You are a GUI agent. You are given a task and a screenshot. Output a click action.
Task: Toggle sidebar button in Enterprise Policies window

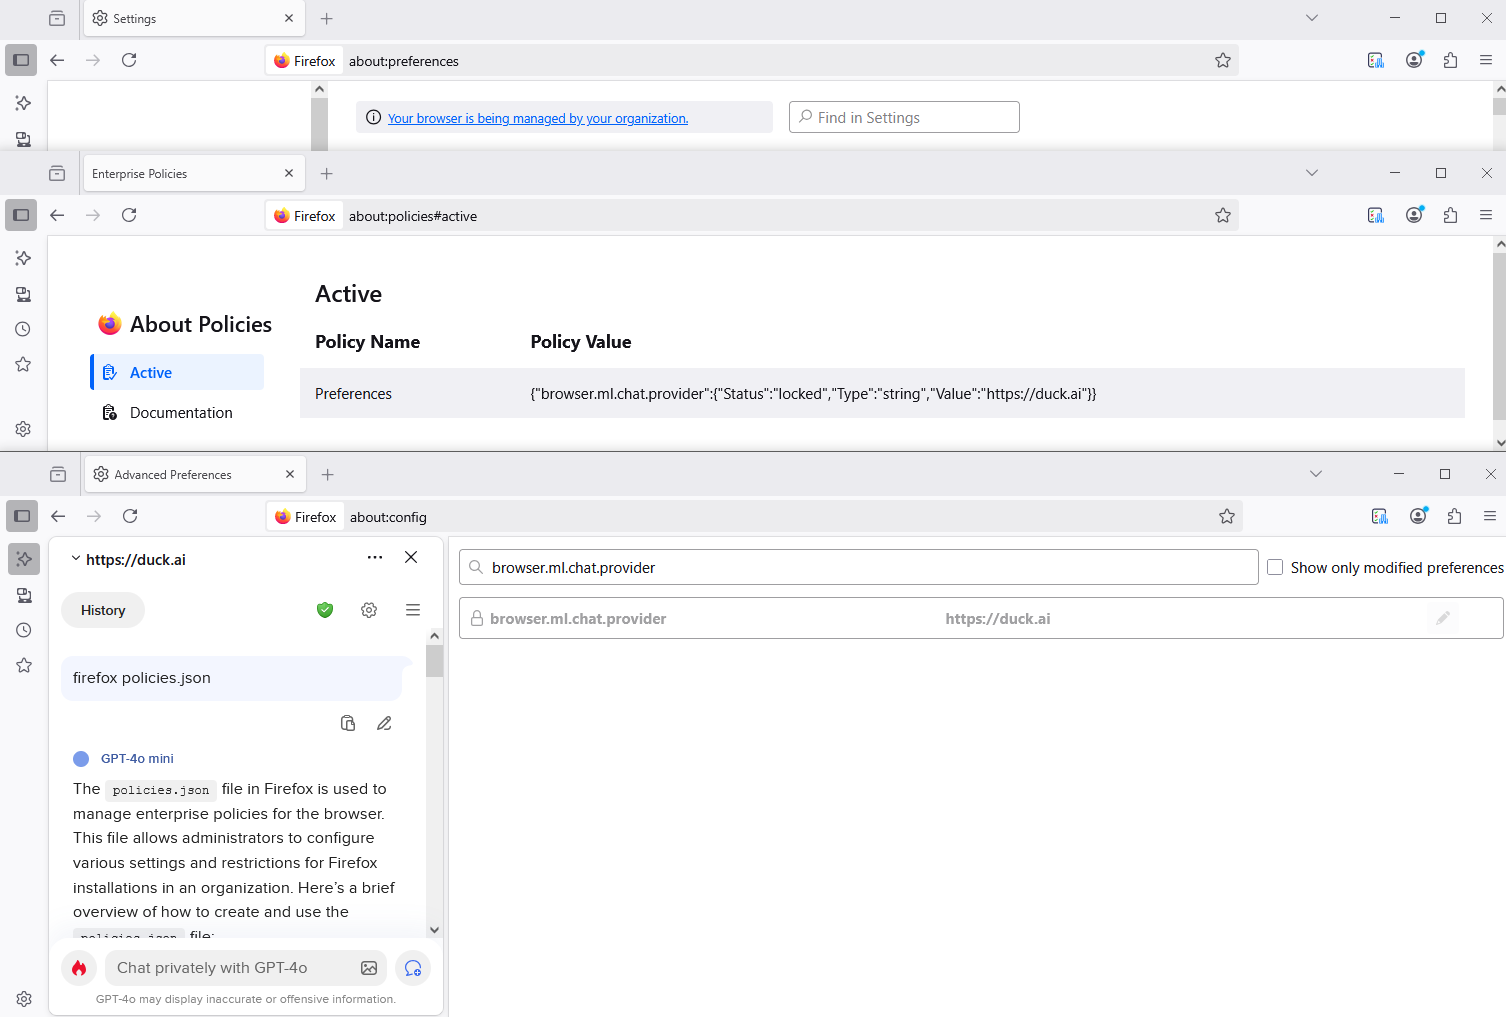coord(21,215)
